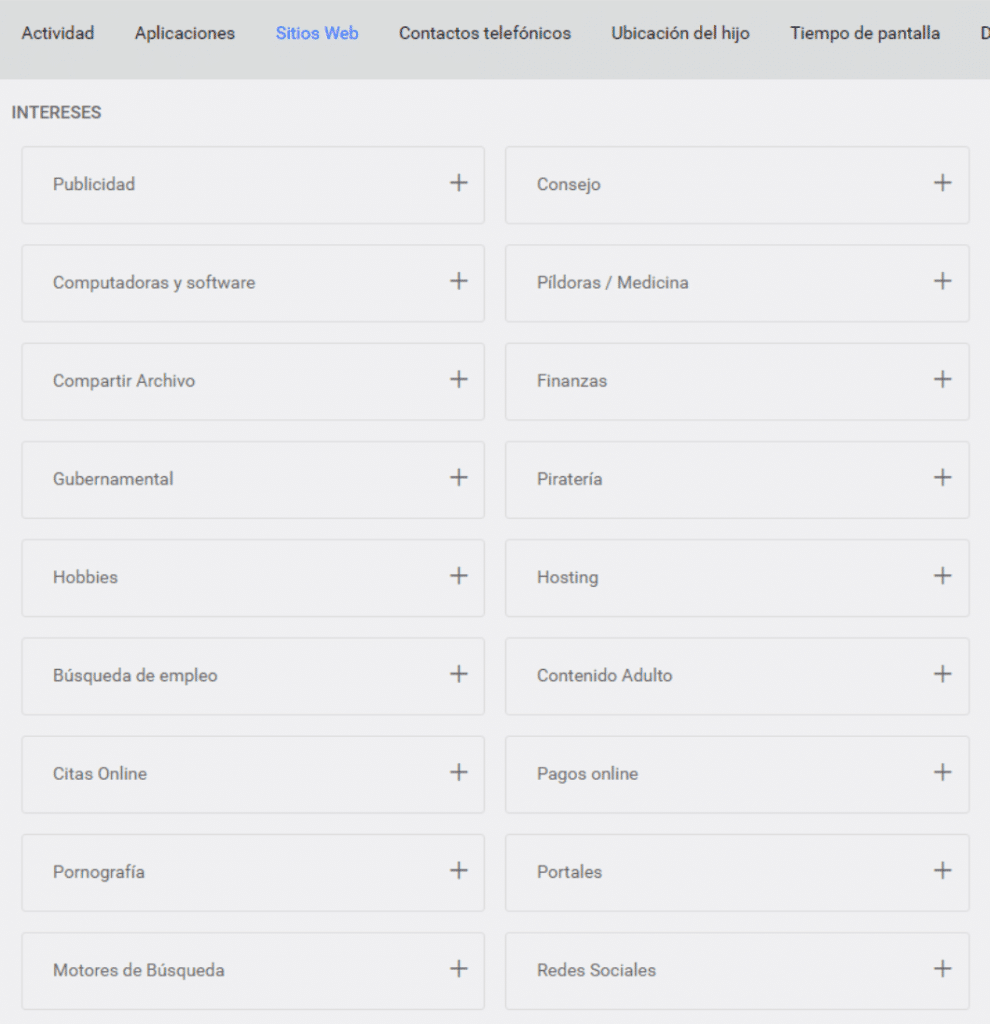990x1024 pixels.
Task: Open the Aplicaciones tab
Action: point(185,33)
